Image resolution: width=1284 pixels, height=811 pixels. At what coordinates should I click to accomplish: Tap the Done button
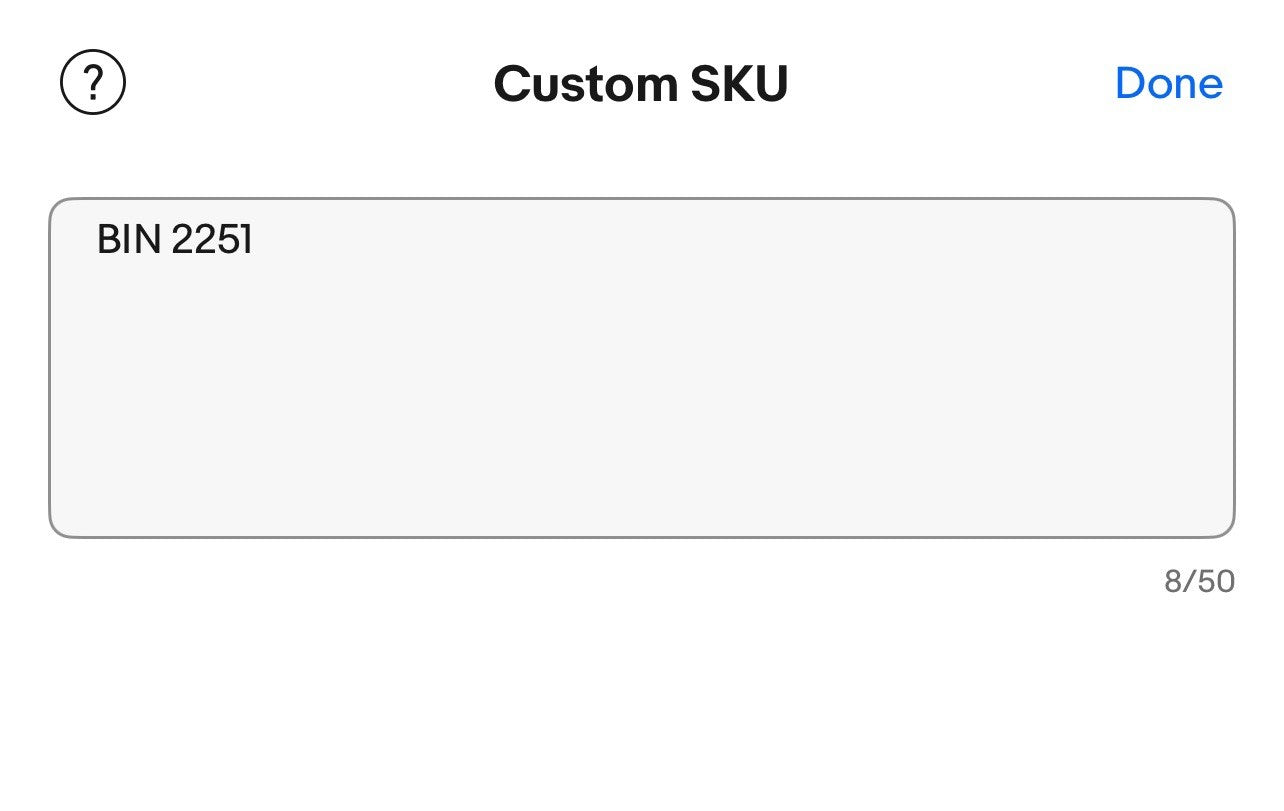[1168, 83]
